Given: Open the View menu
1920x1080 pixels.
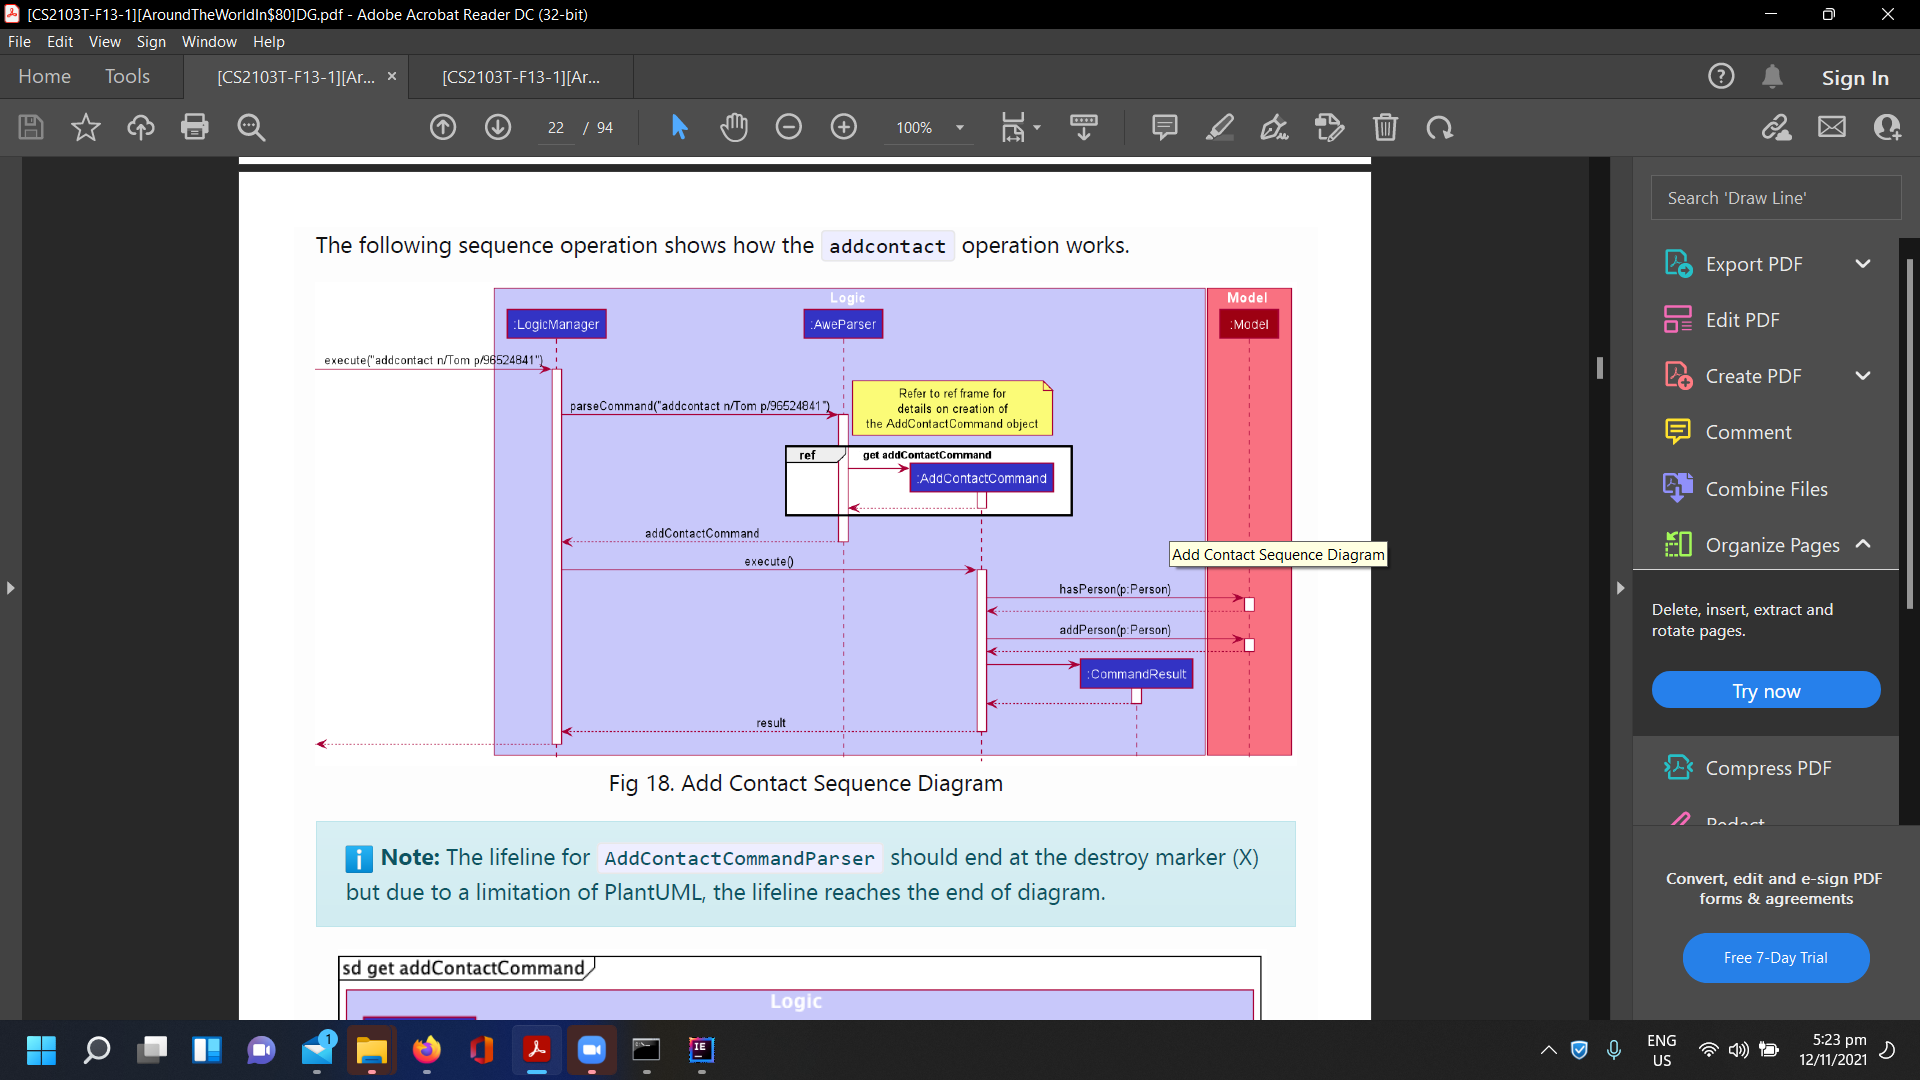Looking at the screenshot, I should click(x=104, y=42).
